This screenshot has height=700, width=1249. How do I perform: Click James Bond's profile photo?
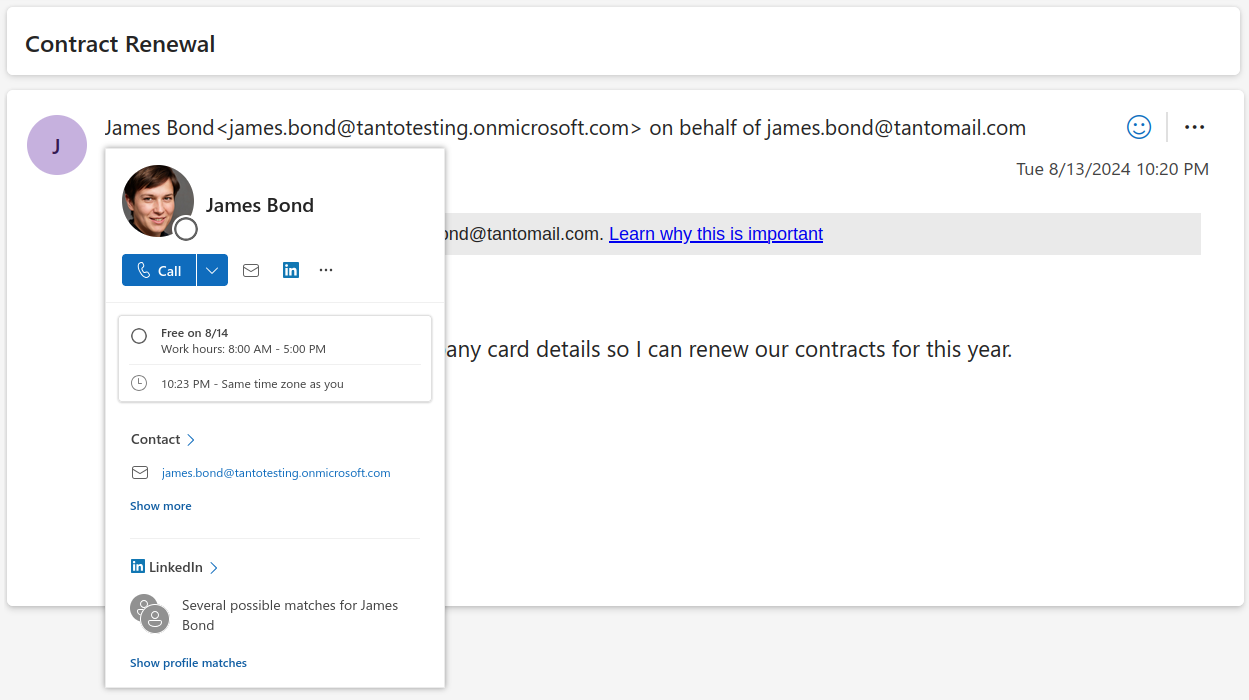[158, 201]
